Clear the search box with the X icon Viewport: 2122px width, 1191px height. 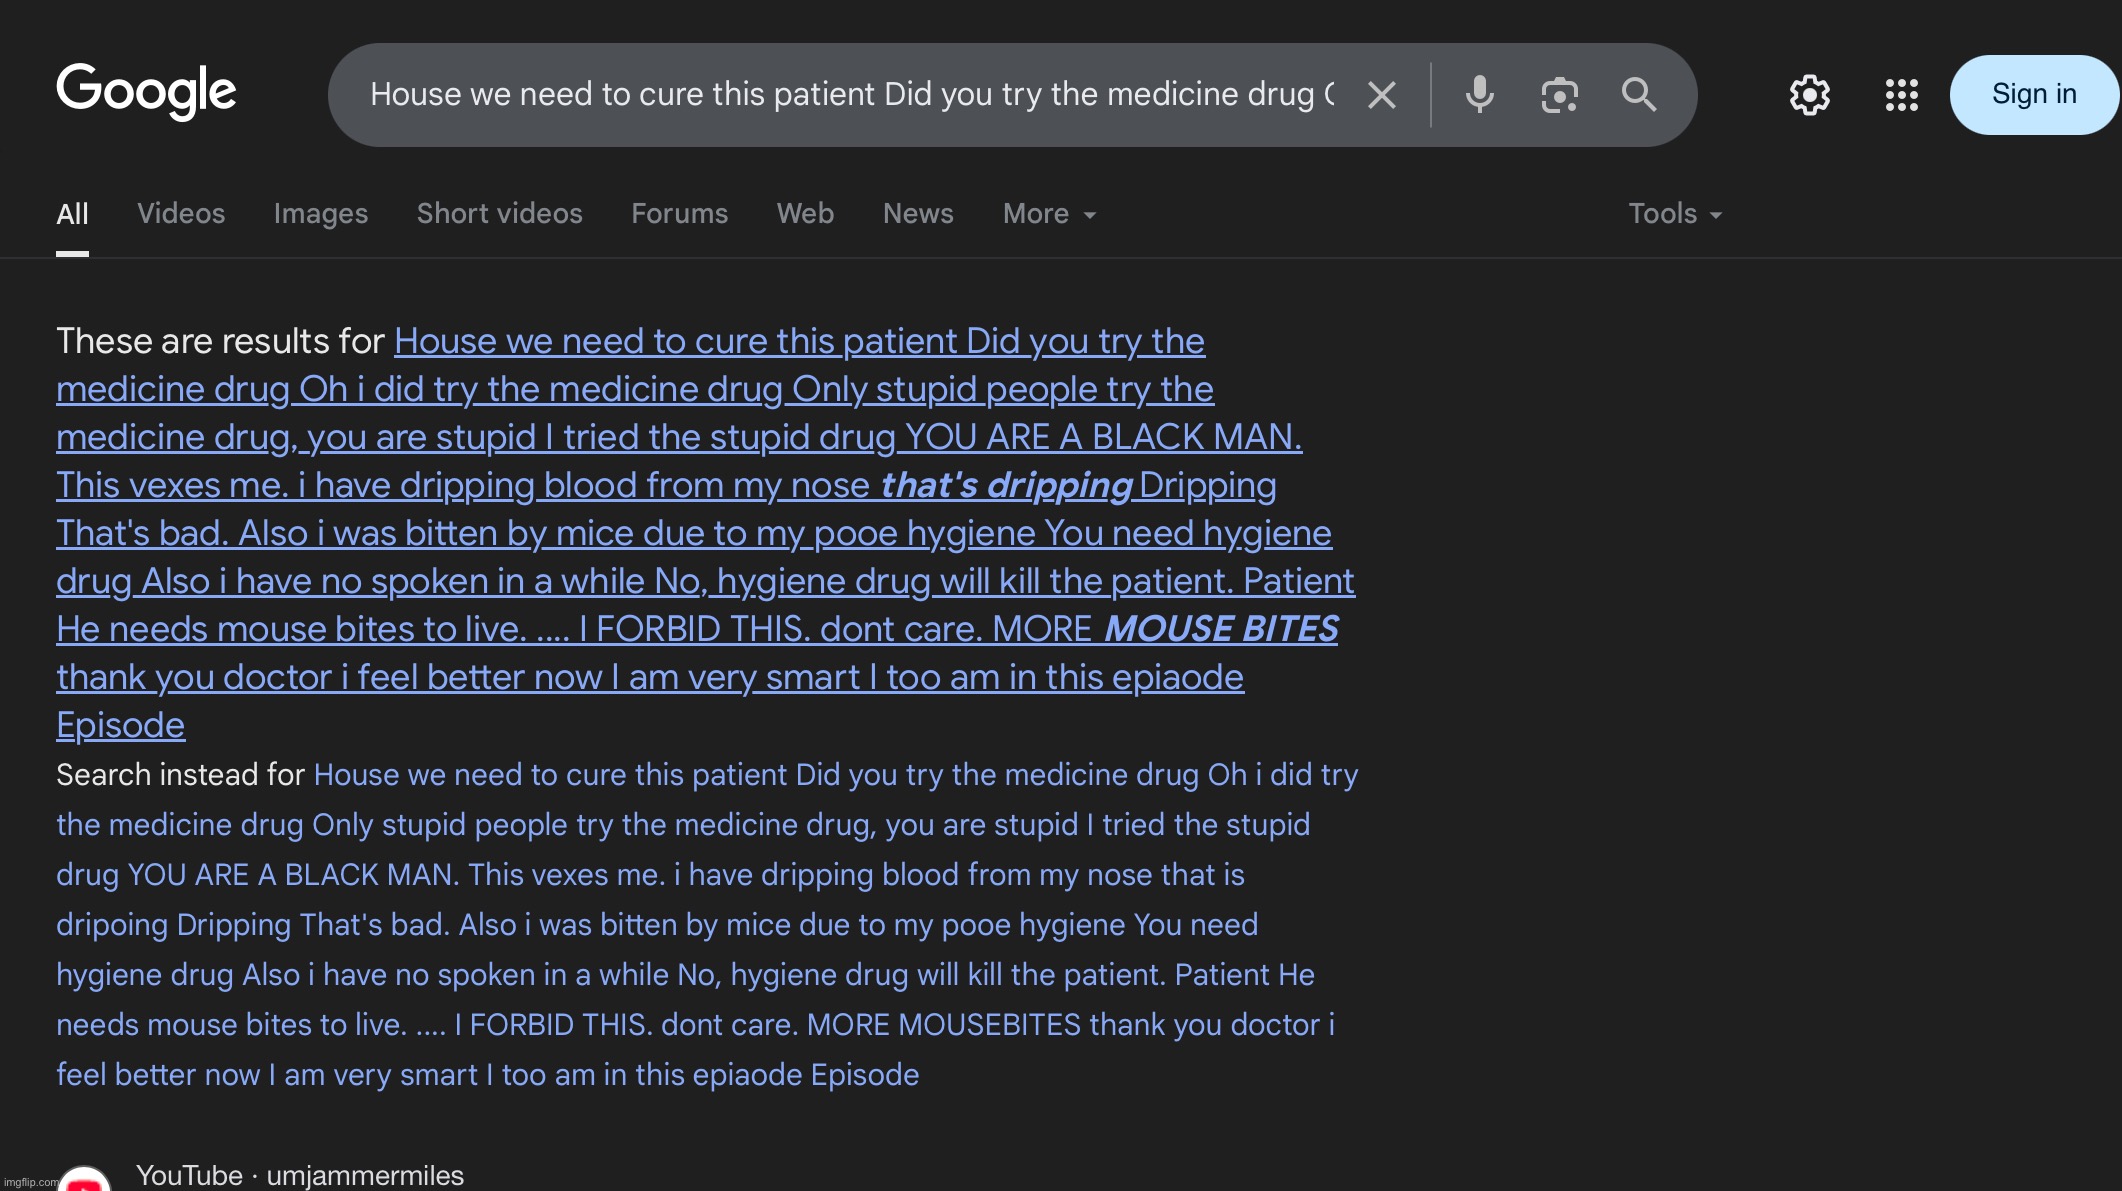pyautogui.click(x=1382, y=95)
